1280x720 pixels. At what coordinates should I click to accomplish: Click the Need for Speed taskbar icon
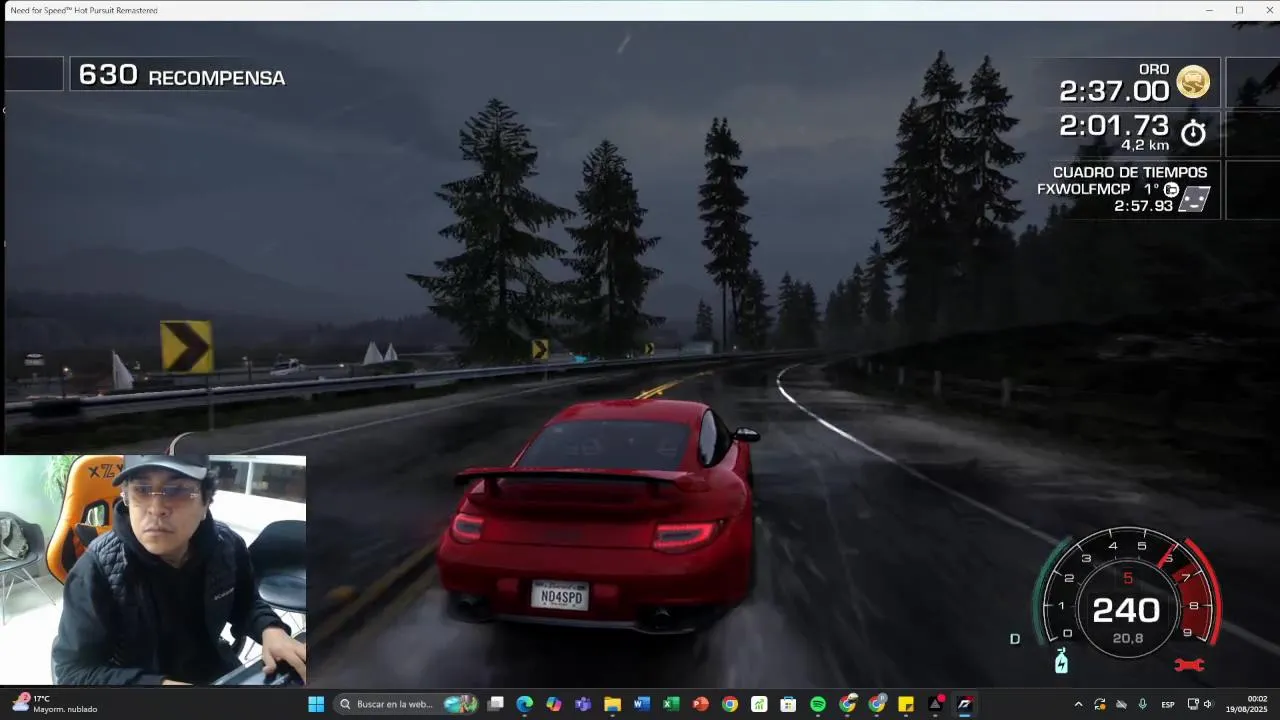pos(964,704)
